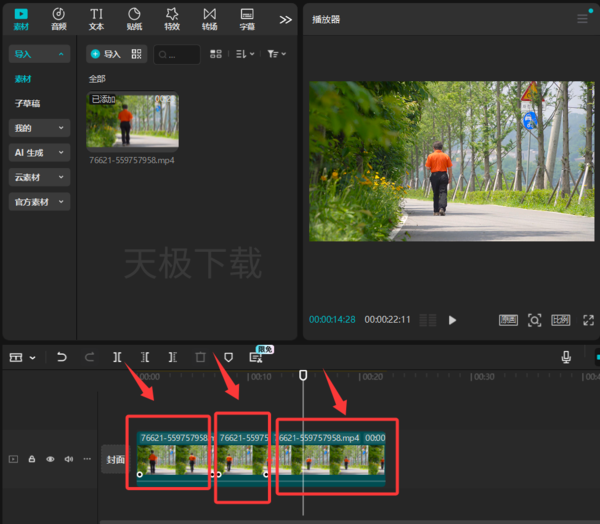Toggle the 原画 original quality button
Screen dimensions: 600x524
509,320
